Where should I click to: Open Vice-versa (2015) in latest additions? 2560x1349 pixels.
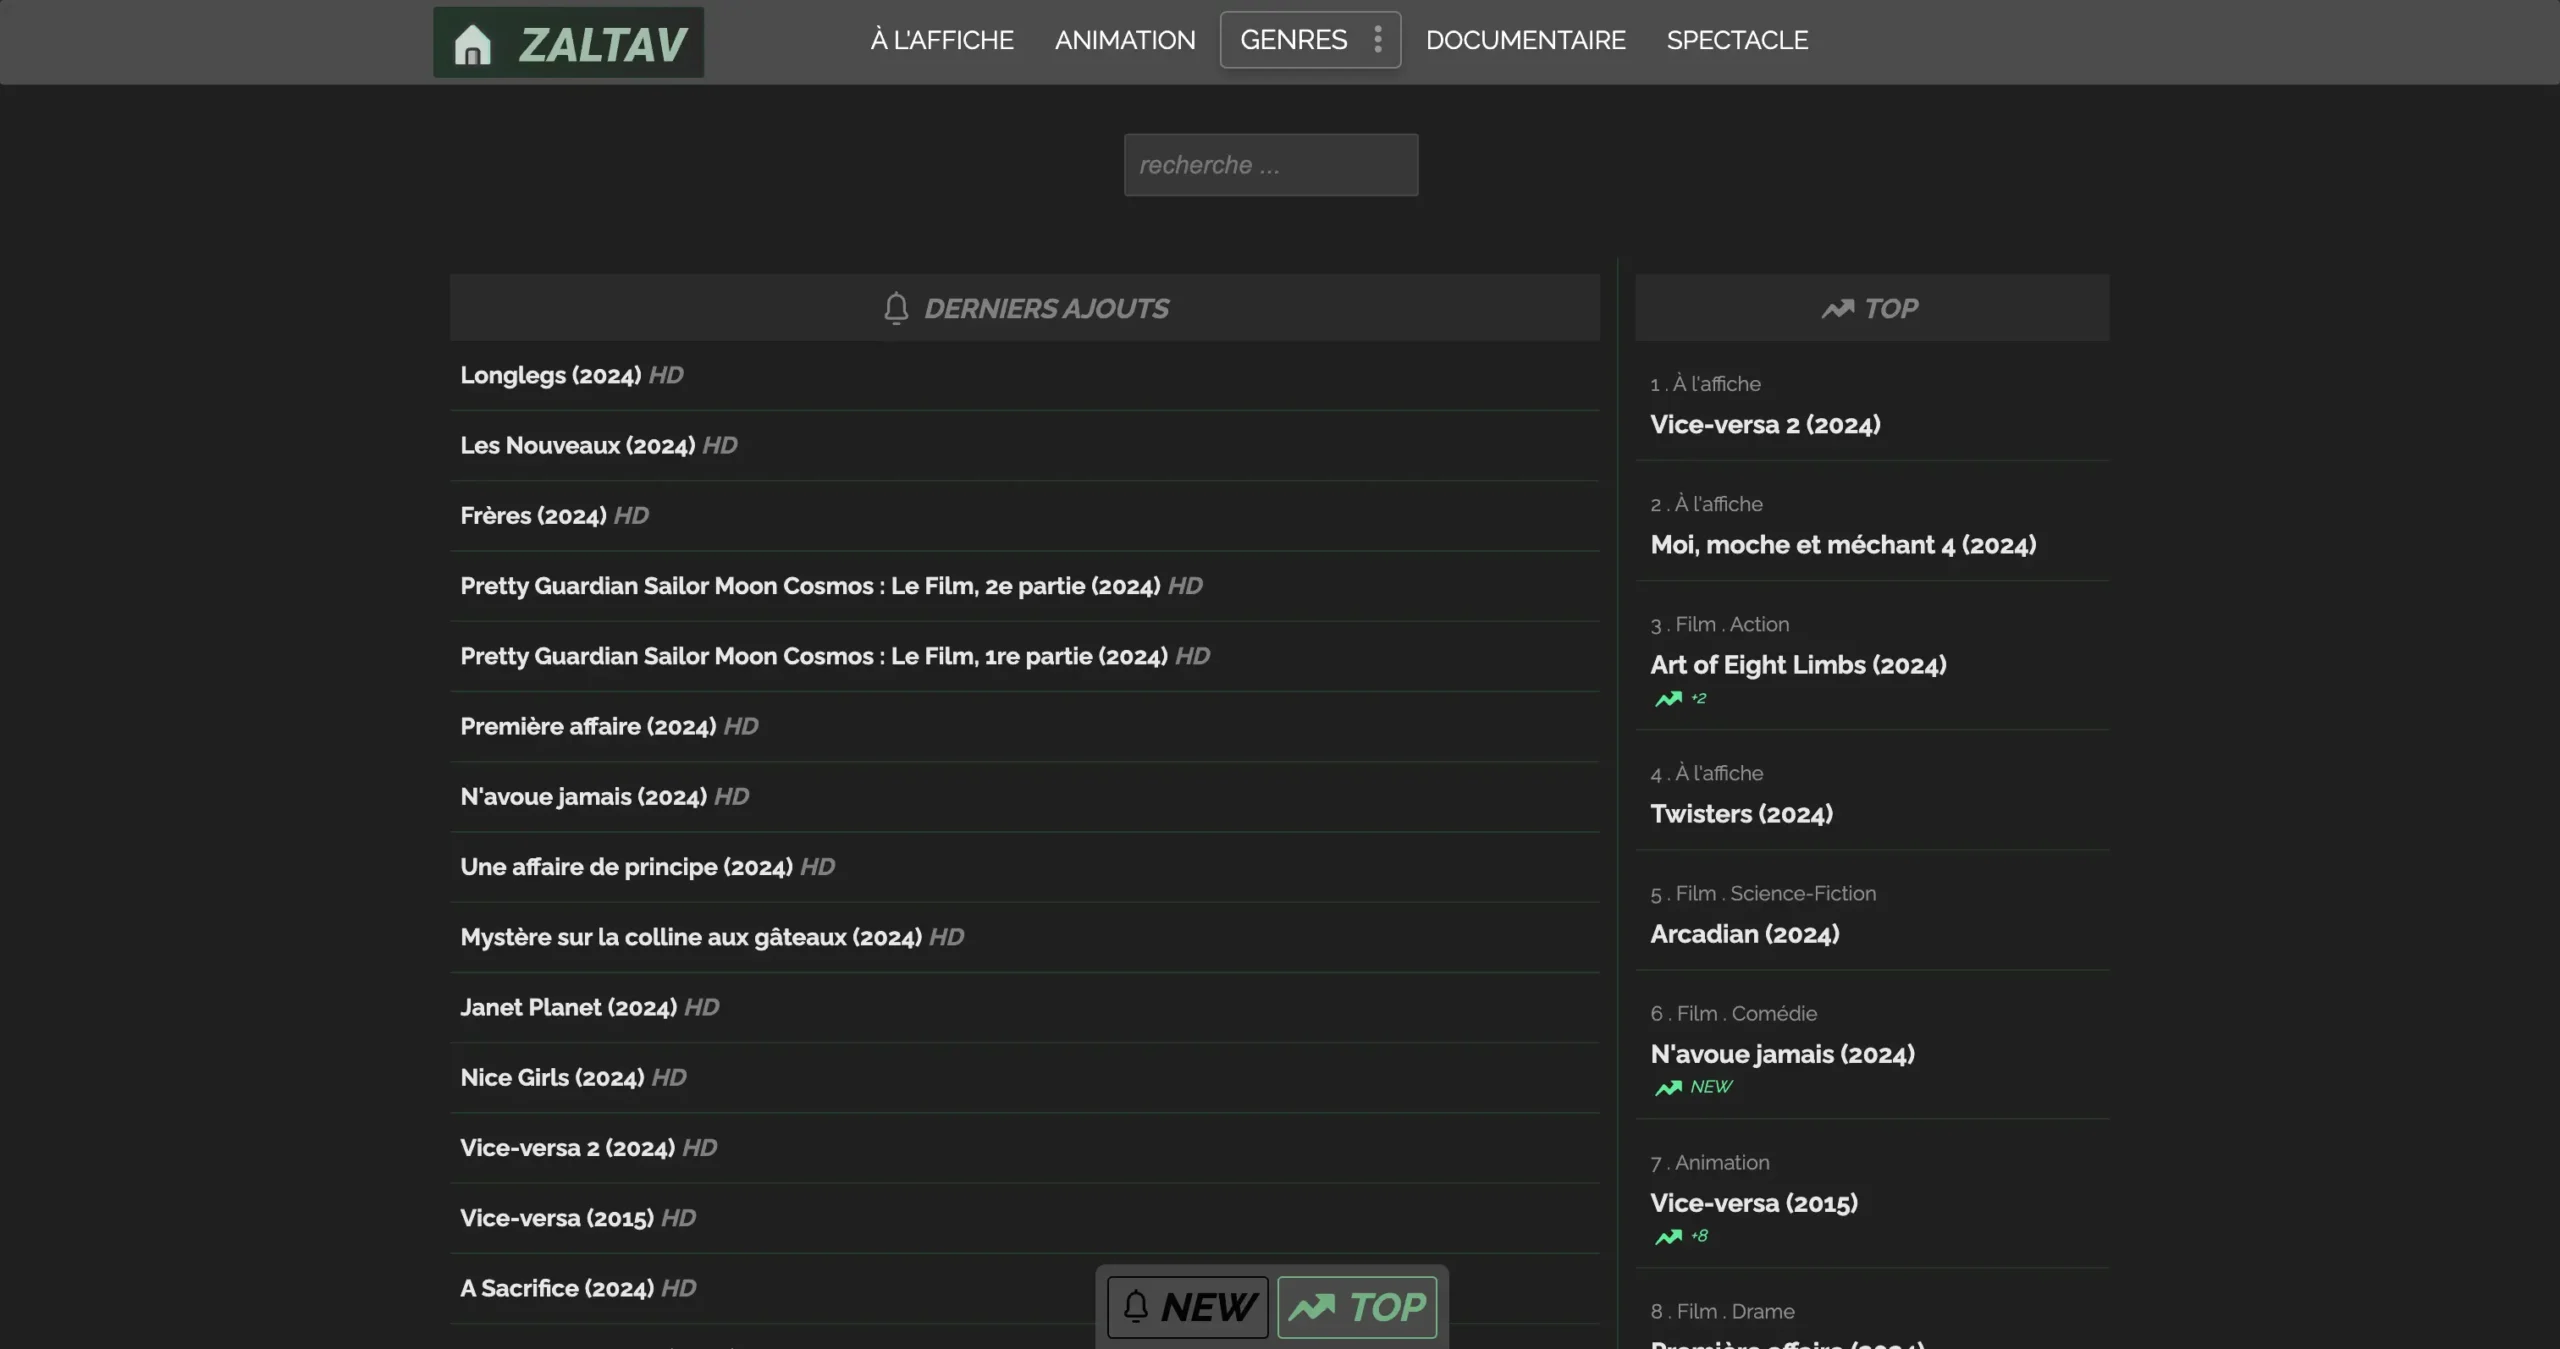557,1218
